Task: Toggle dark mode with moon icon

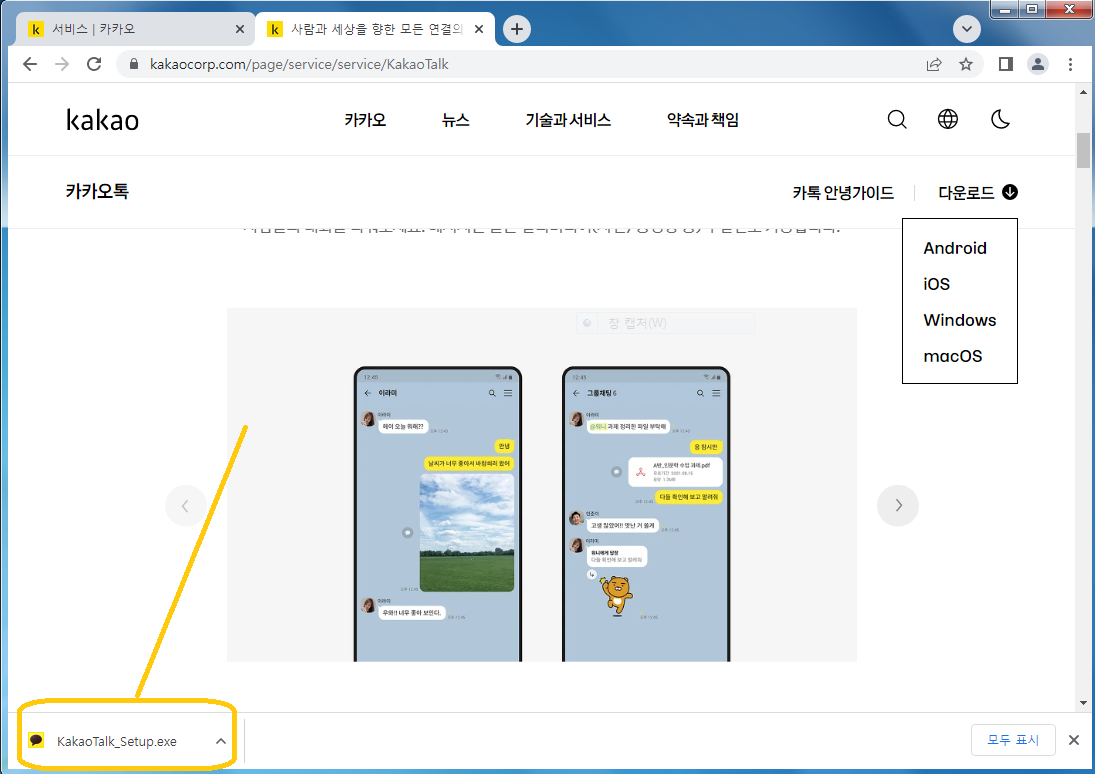Action: [1000, 119]
